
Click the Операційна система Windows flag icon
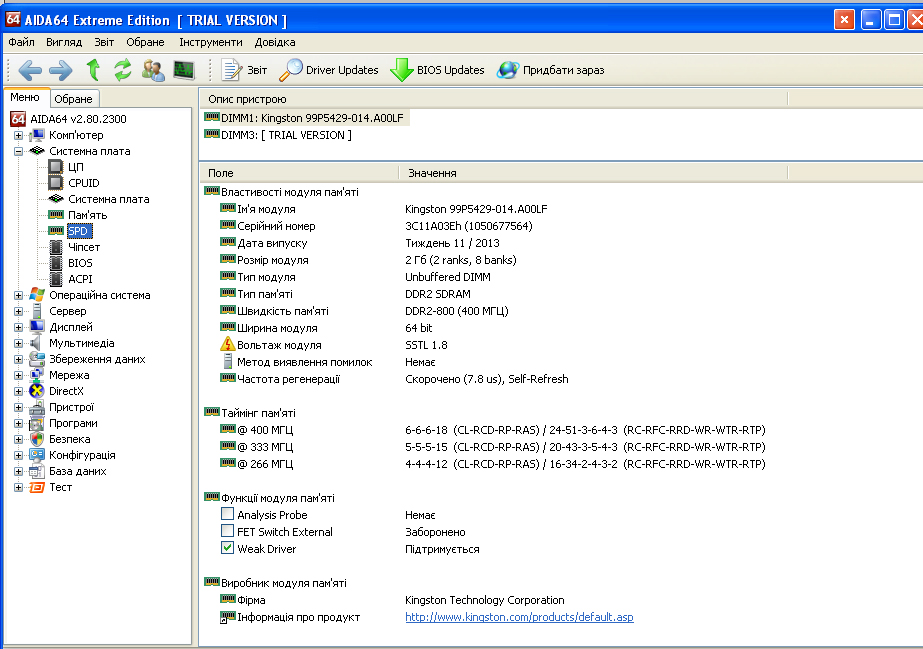[36, 295]
